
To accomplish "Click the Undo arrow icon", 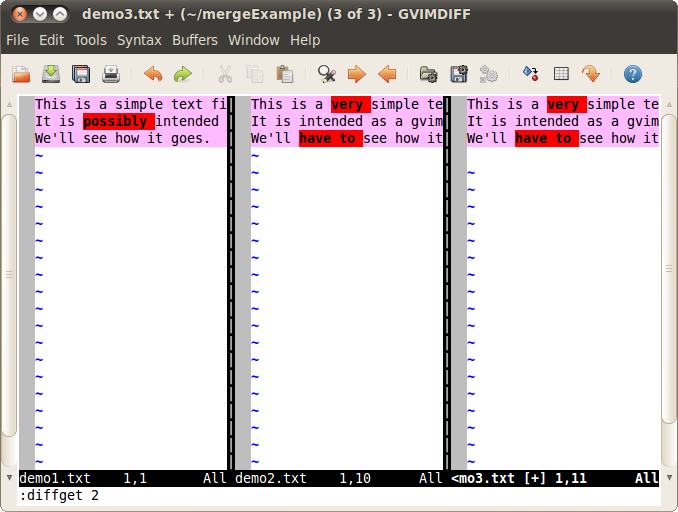I will click(153, 74).
